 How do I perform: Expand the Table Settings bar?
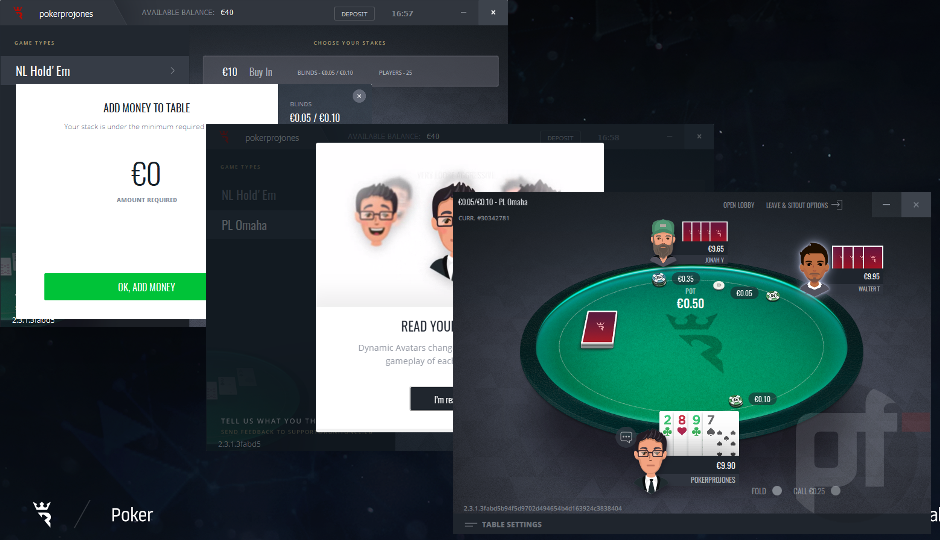(692, 524)
